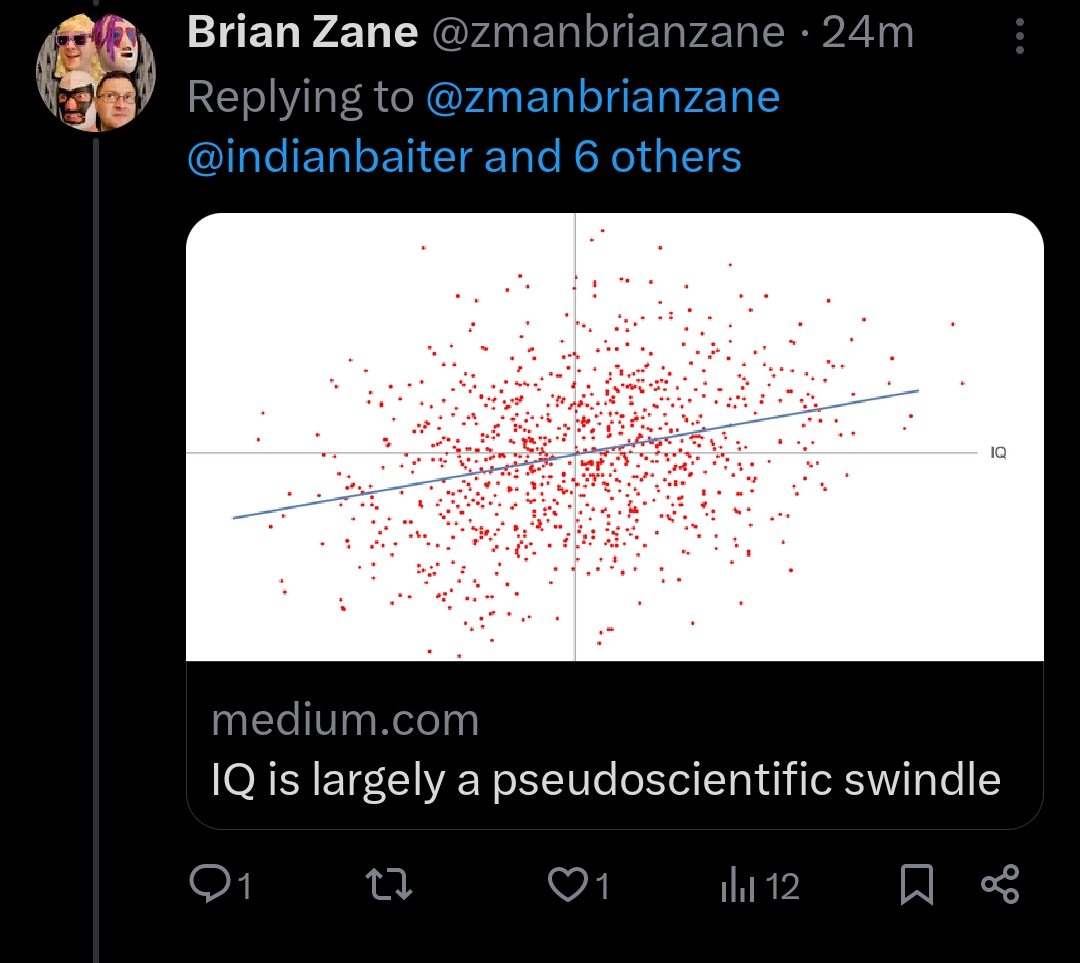The width and height of the screenshot is (1080, 963).
Task: Open view analytics bar chart icon
Action: pos(738,885)
